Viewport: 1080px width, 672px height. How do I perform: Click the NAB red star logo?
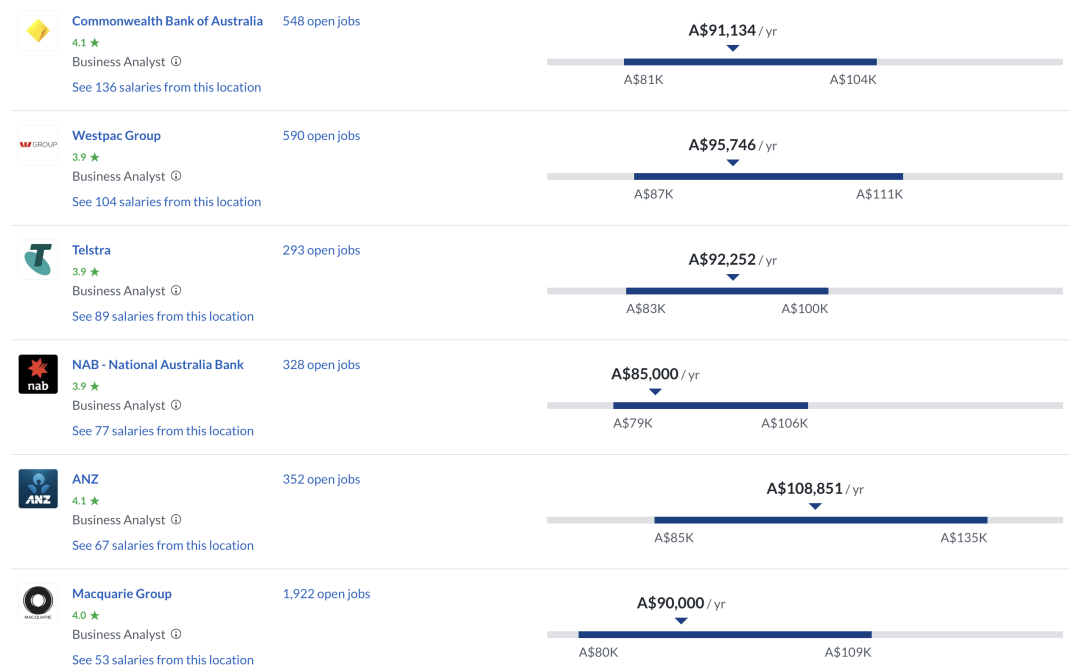pos(38,375)
